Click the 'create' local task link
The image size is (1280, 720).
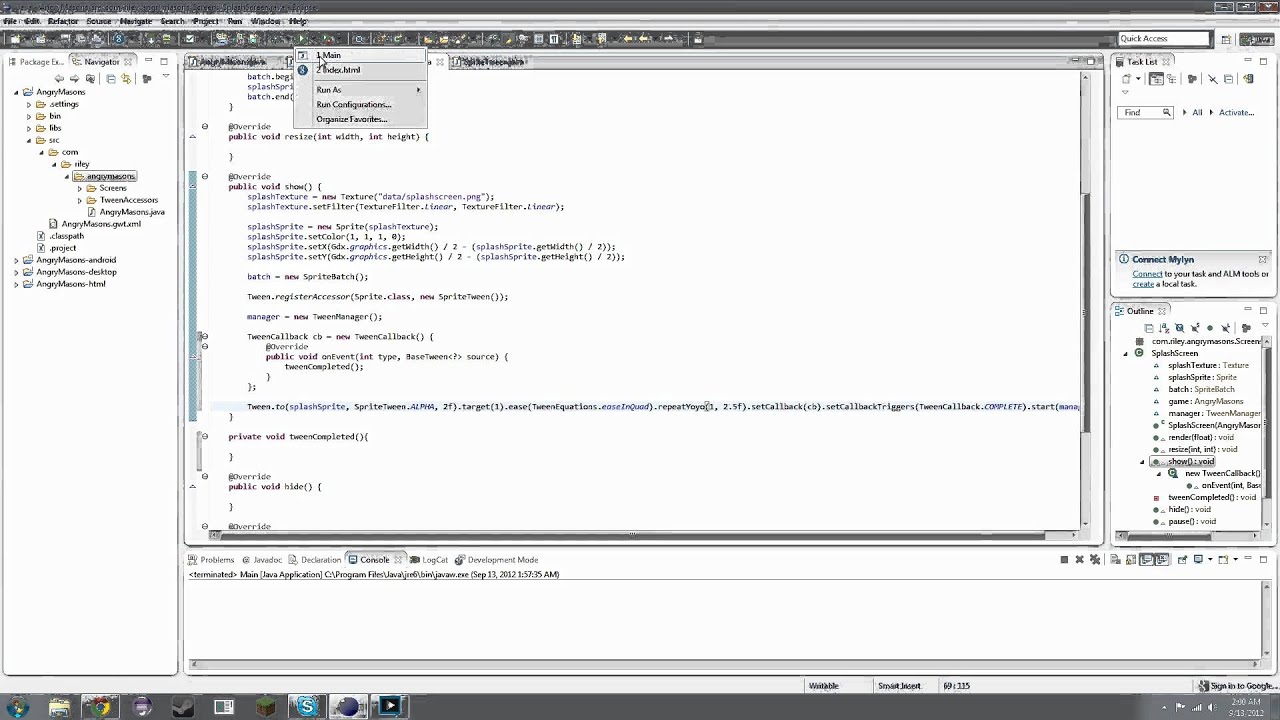click(1143, 284)
